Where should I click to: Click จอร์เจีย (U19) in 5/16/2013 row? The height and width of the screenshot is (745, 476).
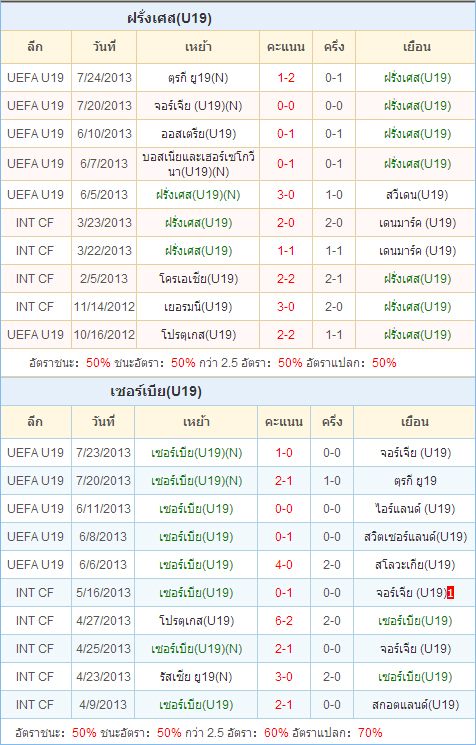411,593
